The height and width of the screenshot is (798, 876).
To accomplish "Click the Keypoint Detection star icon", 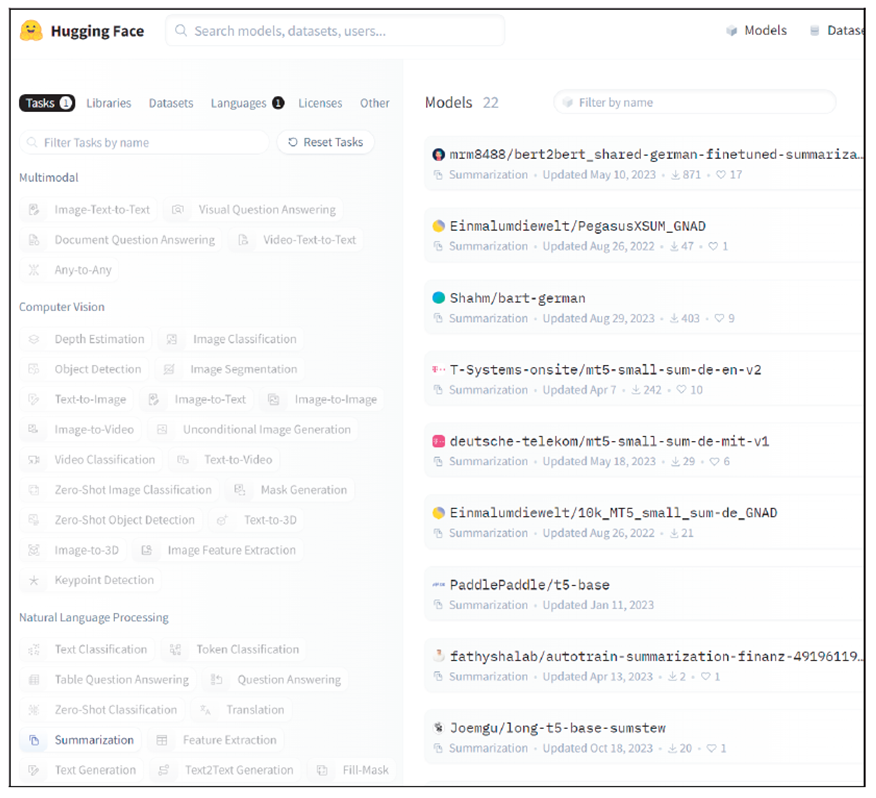I will coord(34,581).
